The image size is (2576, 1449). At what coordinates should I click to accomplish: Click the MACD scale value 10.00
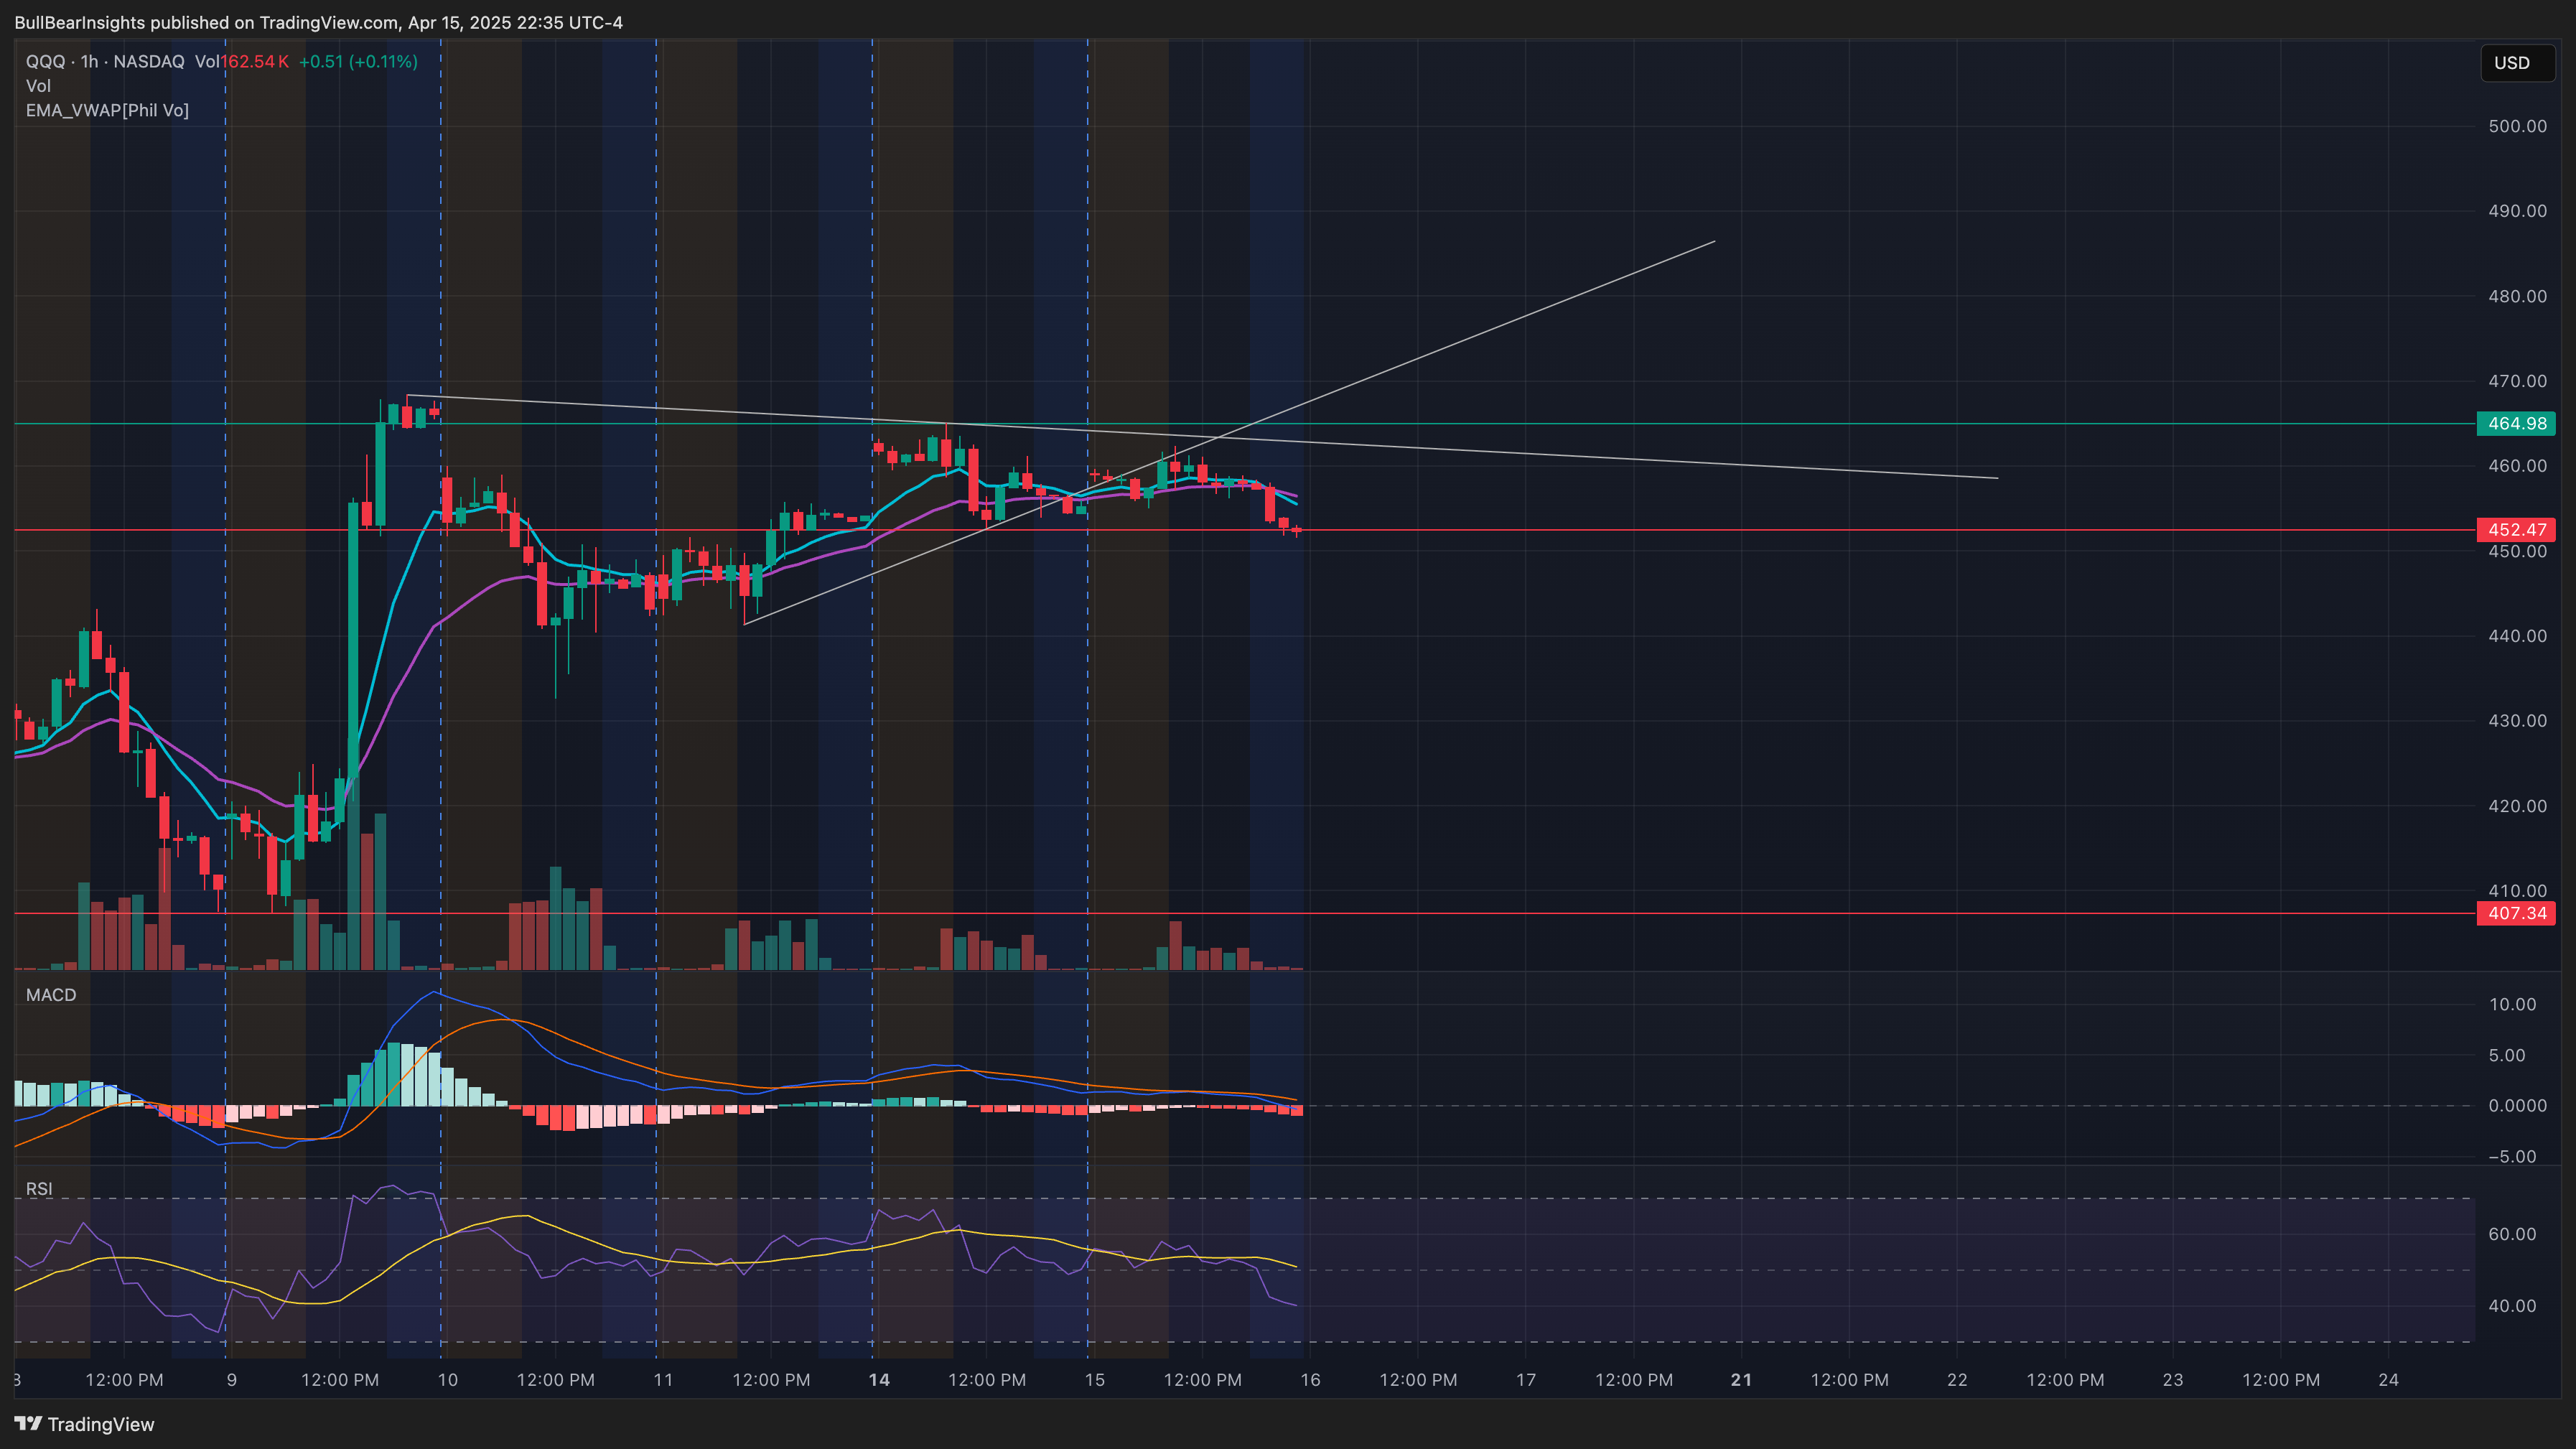2512,1005
